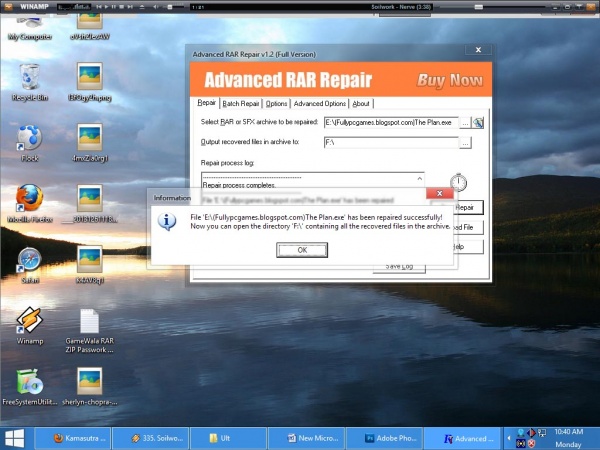Click the output directory input field
600x450 pixels.
pos(391,142)
